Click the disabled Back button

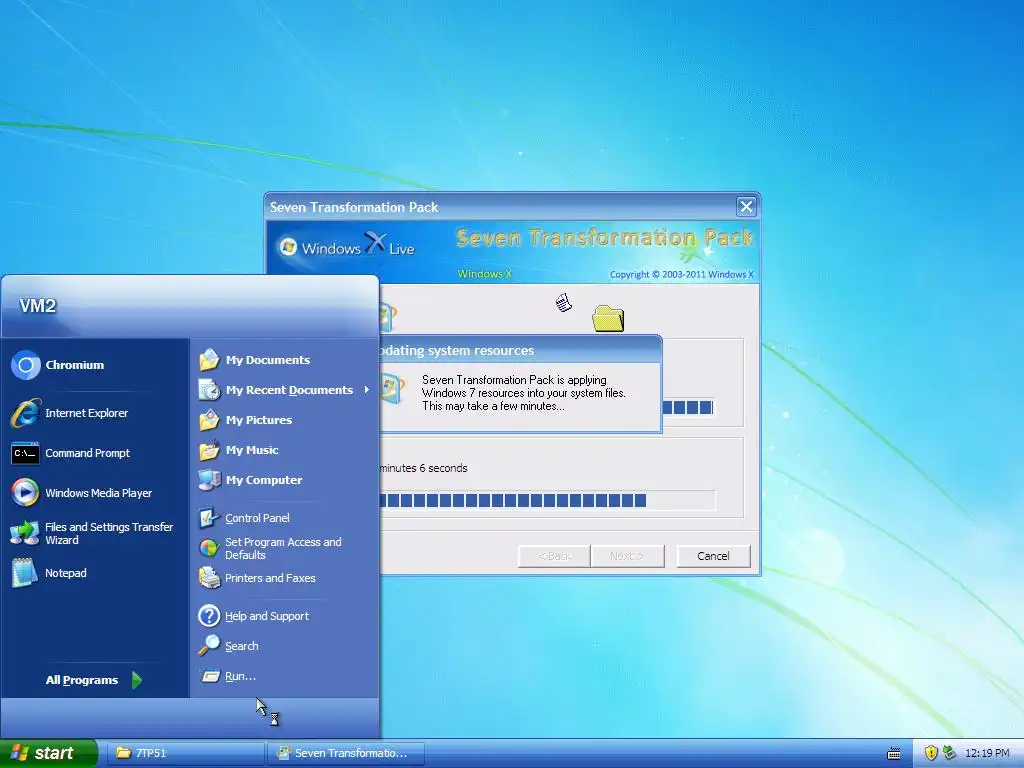554,556
